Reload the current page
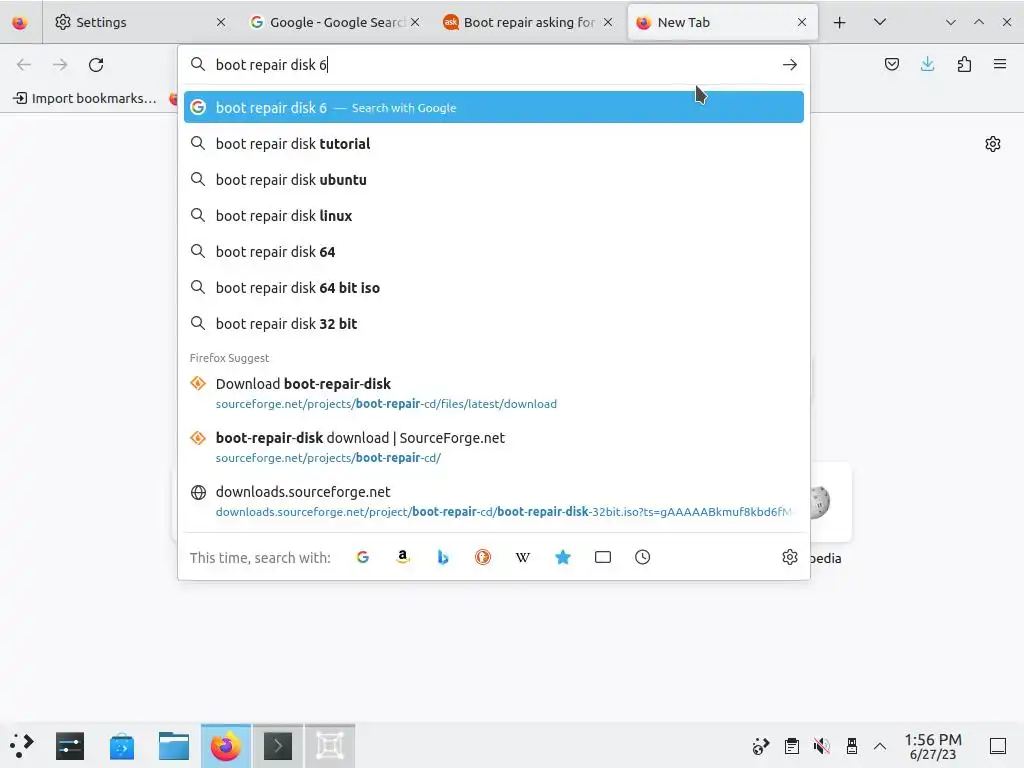 pos(96,65)
